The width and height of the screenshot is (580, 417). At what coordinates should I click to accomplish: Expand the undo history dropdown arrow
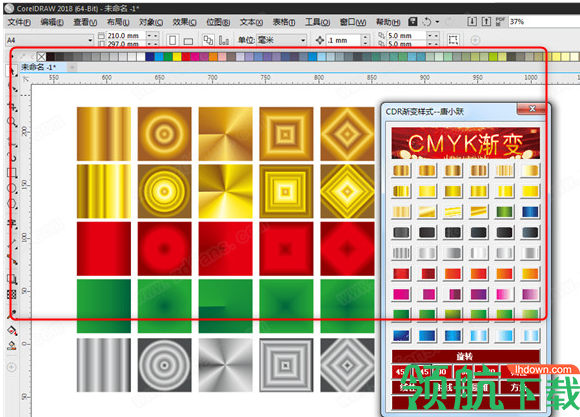coord(437,22)
